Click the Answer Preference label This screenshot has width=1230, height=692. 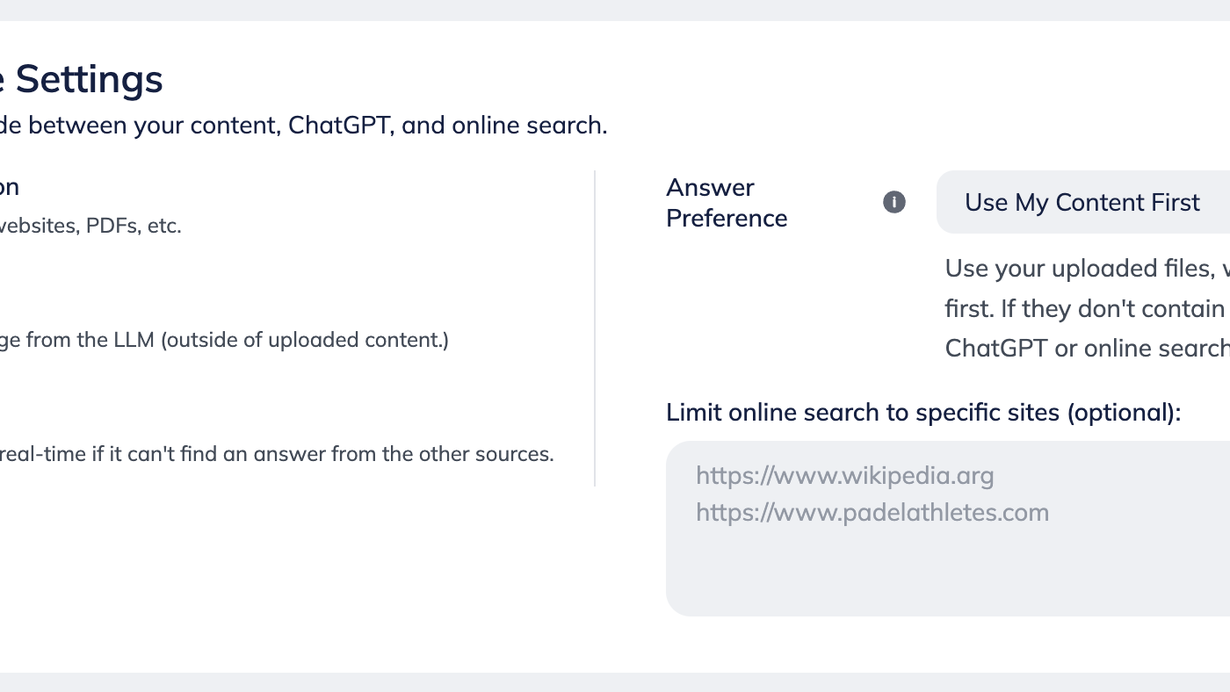(727, 202)
